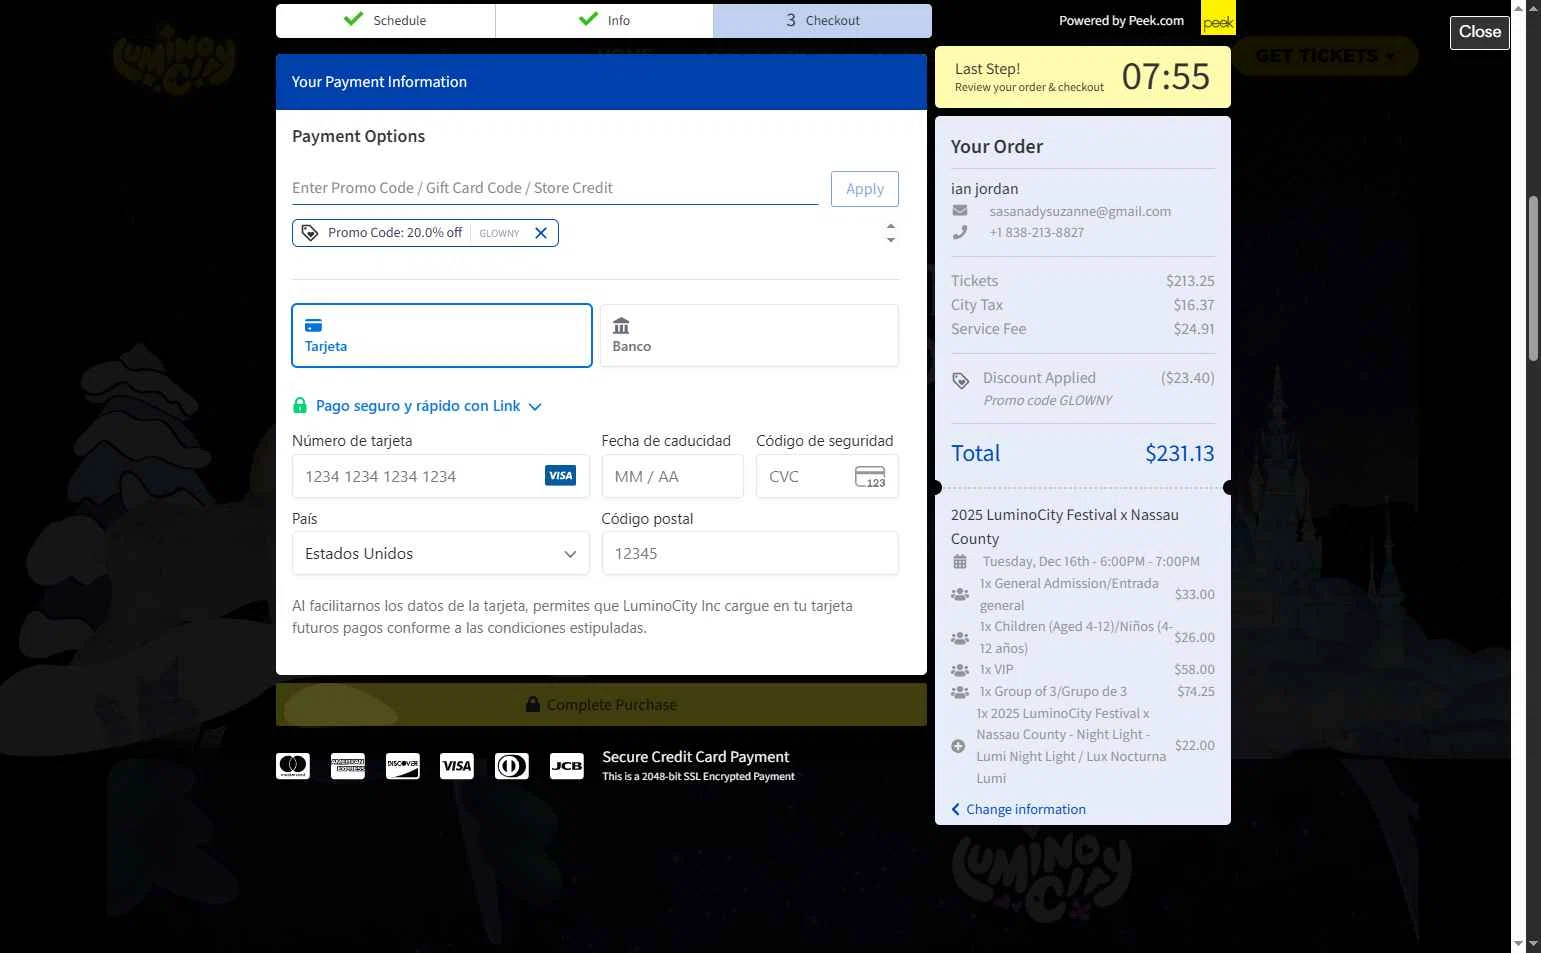
Task: Click the Discover logo in the footer
Action: point(403,766)
